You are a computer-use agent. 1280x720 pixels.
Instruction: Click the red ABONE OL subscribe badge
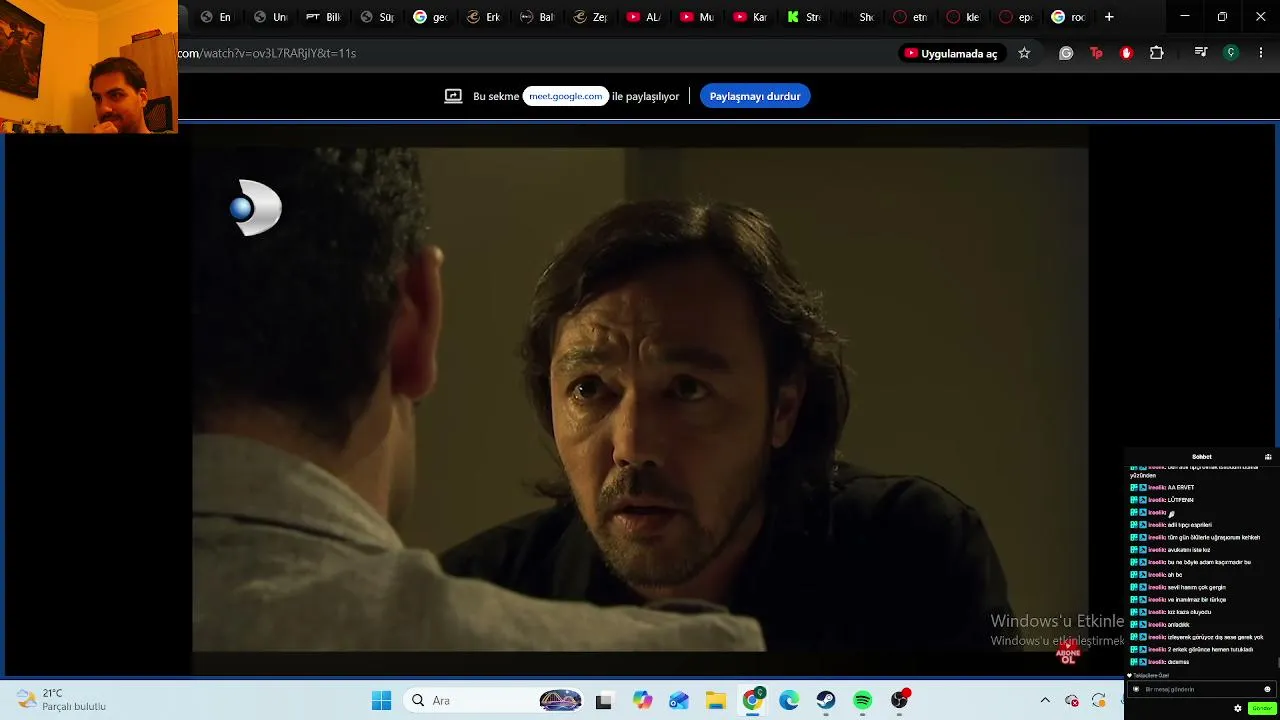pyautogui.click(x=1068, y=654)
